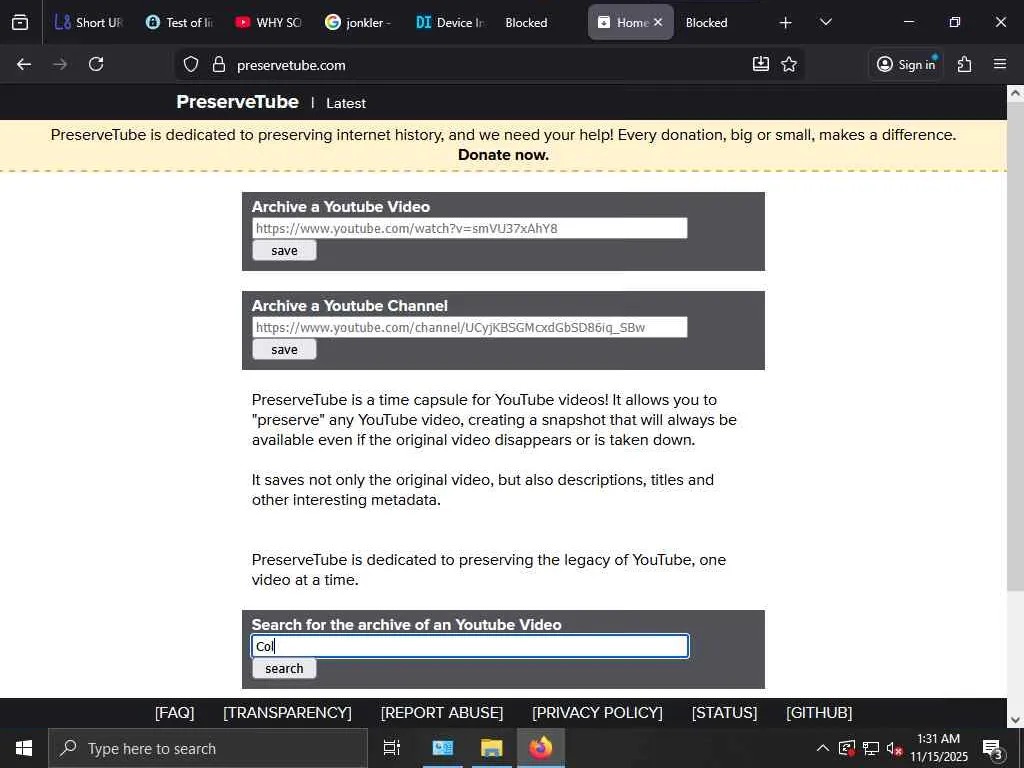This screenshot has width=1024, height=768.
Task: Open the STATUS footer link
Action: [x=724, y=712]
